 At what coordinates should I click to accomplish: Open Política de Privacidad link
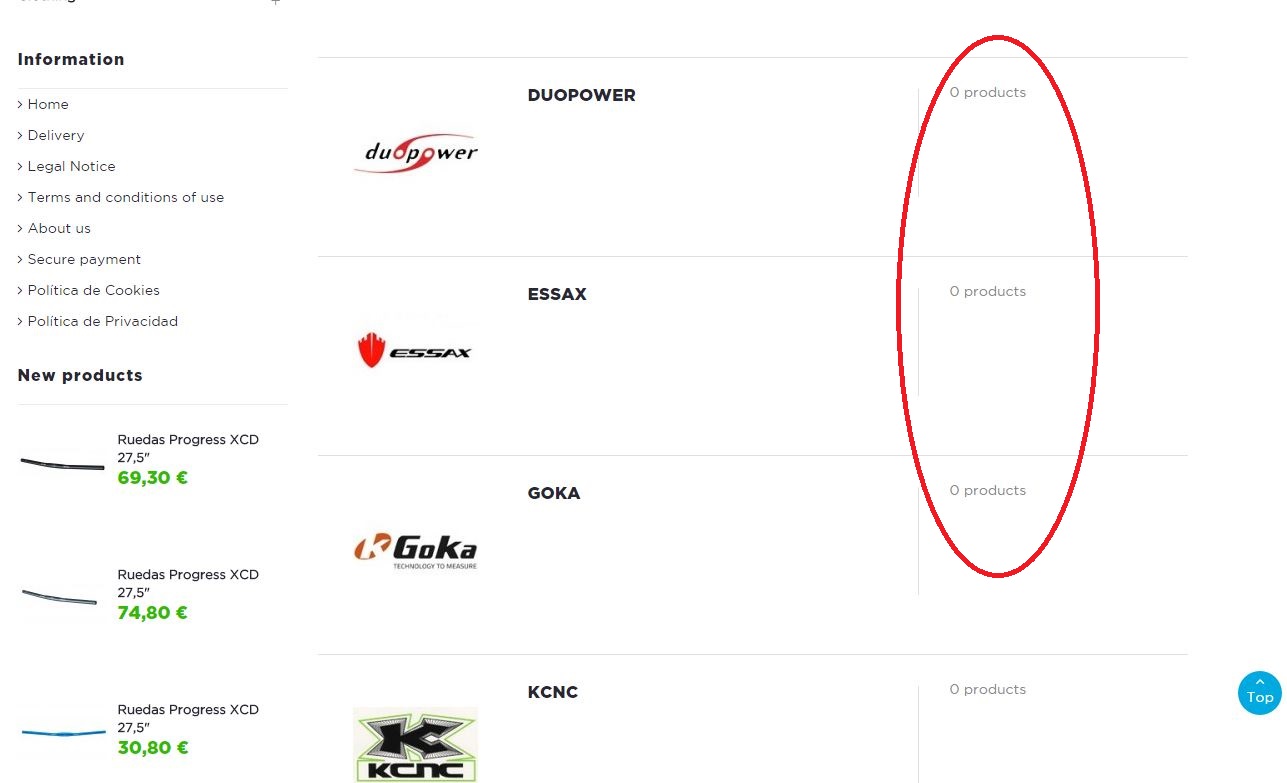click(x=102, y=321)
